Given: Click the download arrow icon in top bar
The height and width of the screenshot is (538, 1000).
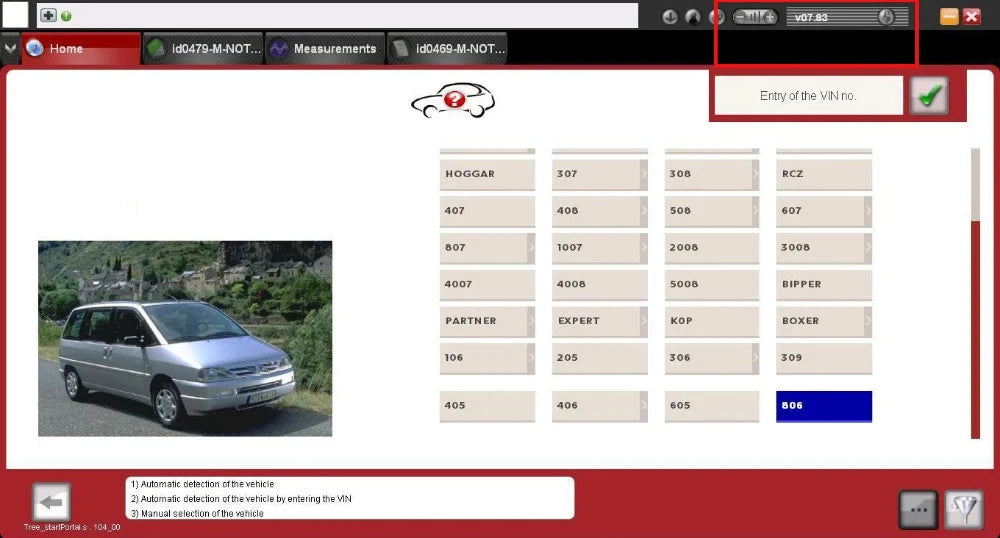Looking at the screenshot, I should pos(670,17).
